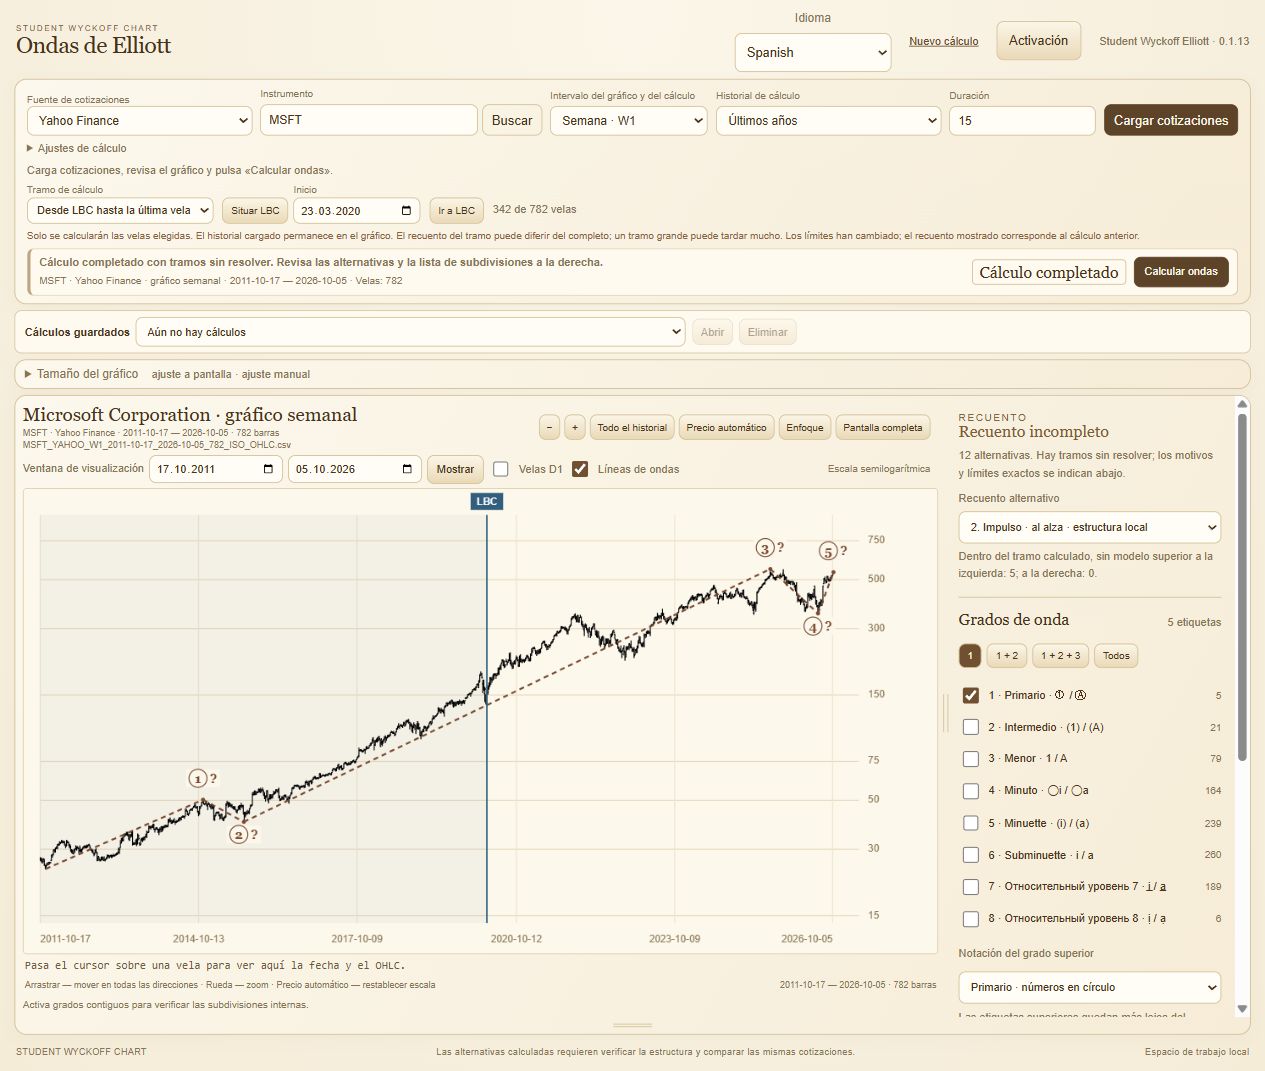Image resolution: width=1265 pixels, height=1071 pixels.
Task: Enable the Menor wave grade checkbox
Action: 970,759
